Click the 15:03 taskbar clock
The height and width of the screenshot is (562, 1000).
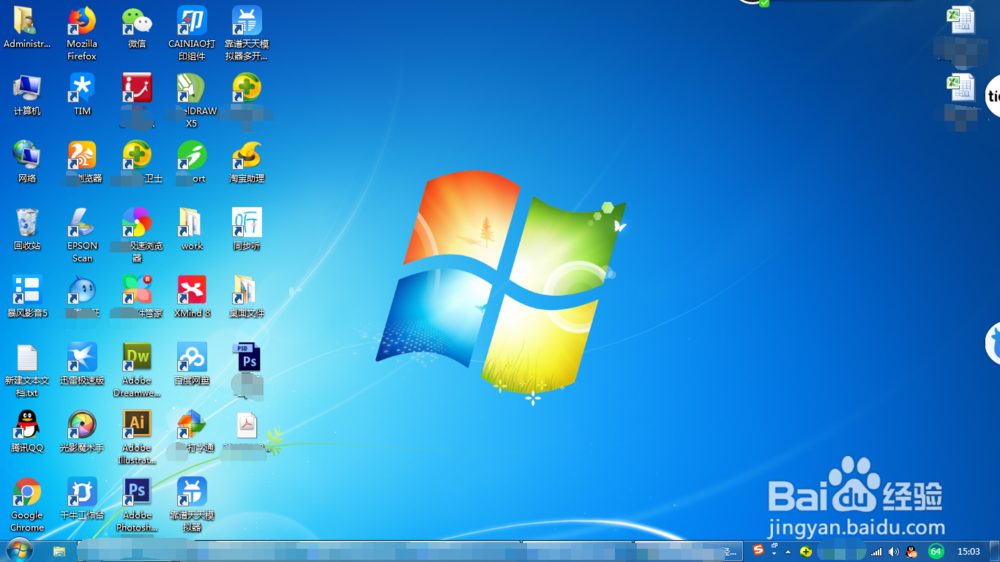coord(968,551)
